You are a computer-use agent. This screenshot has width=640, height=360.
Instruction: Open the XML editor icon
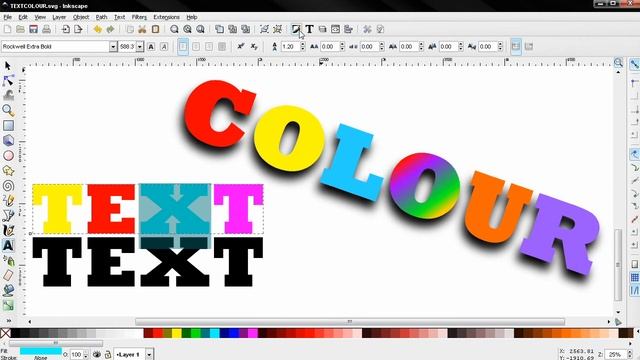(335, 29)
